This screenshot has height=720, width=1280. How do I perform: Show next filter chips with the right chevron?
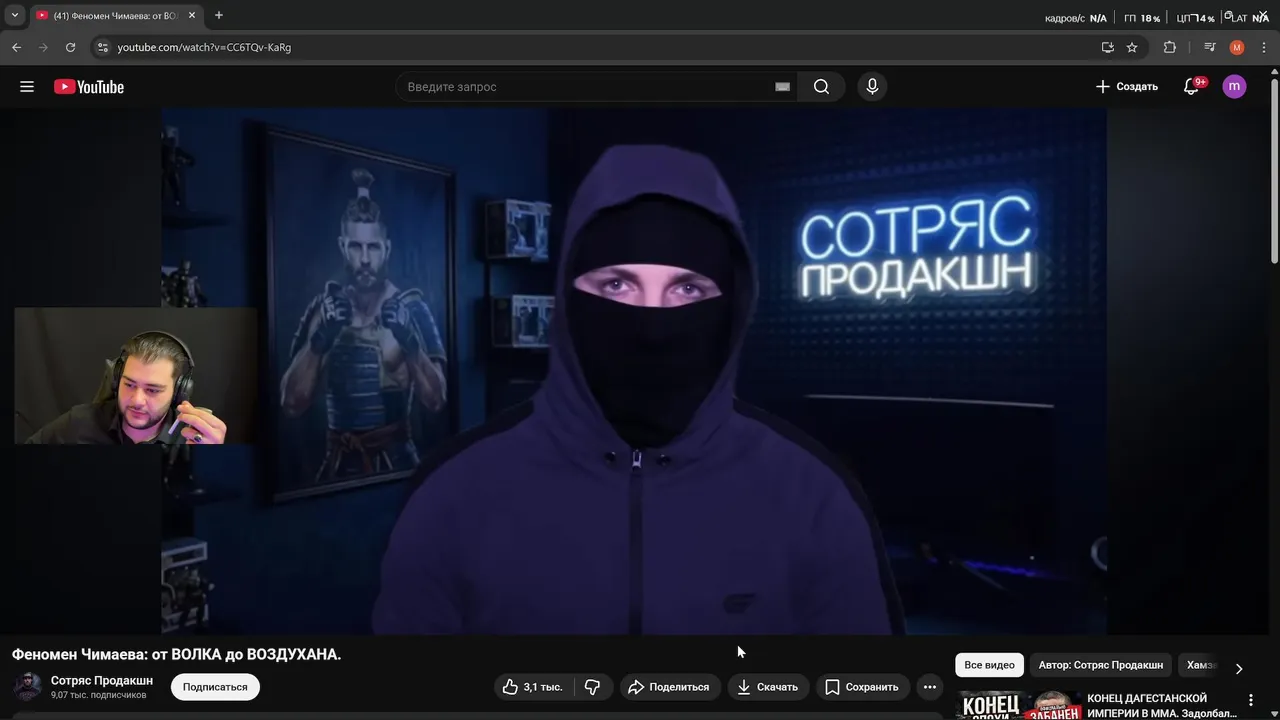tap(1239, 668)
